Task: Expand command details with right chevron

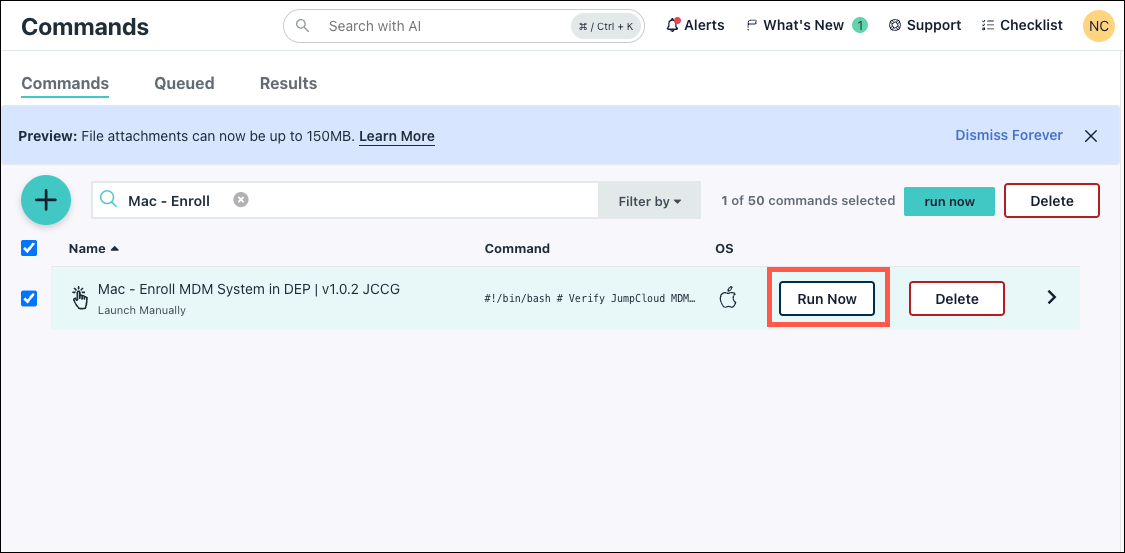Action: pyautogui.click(x=1051, y=297)
